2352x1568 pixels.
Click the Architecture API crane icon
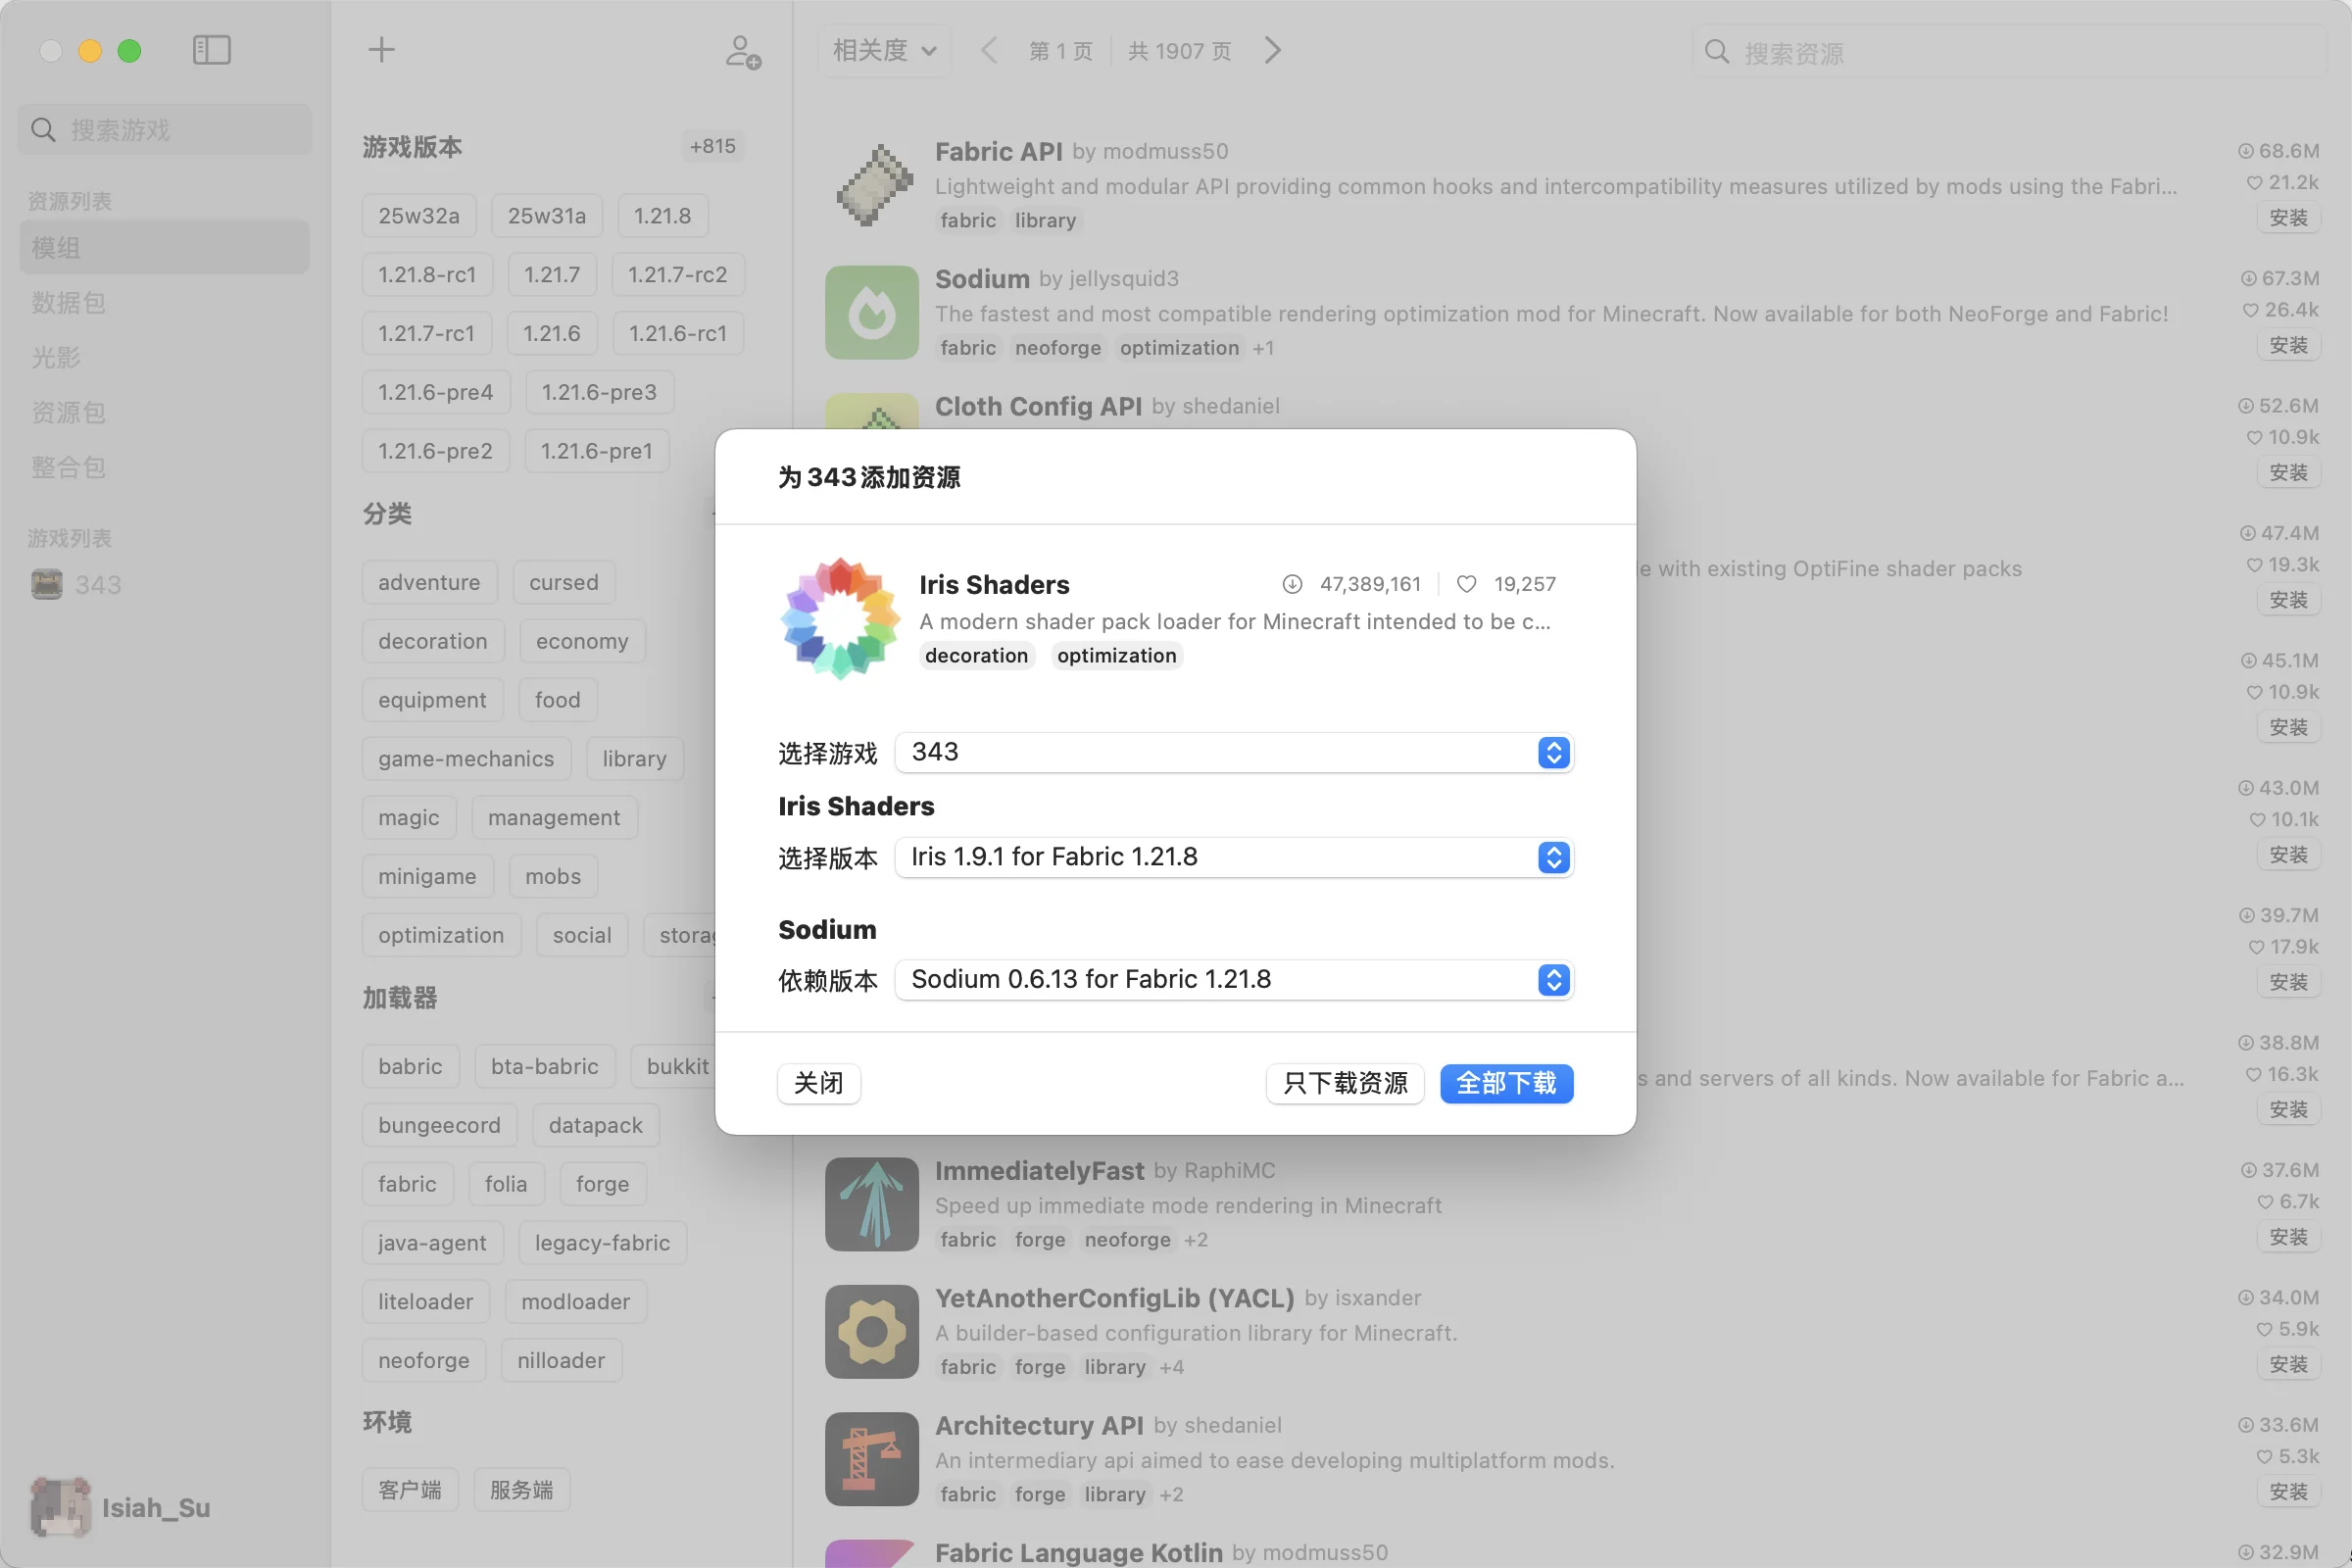tap(871, 1458)
